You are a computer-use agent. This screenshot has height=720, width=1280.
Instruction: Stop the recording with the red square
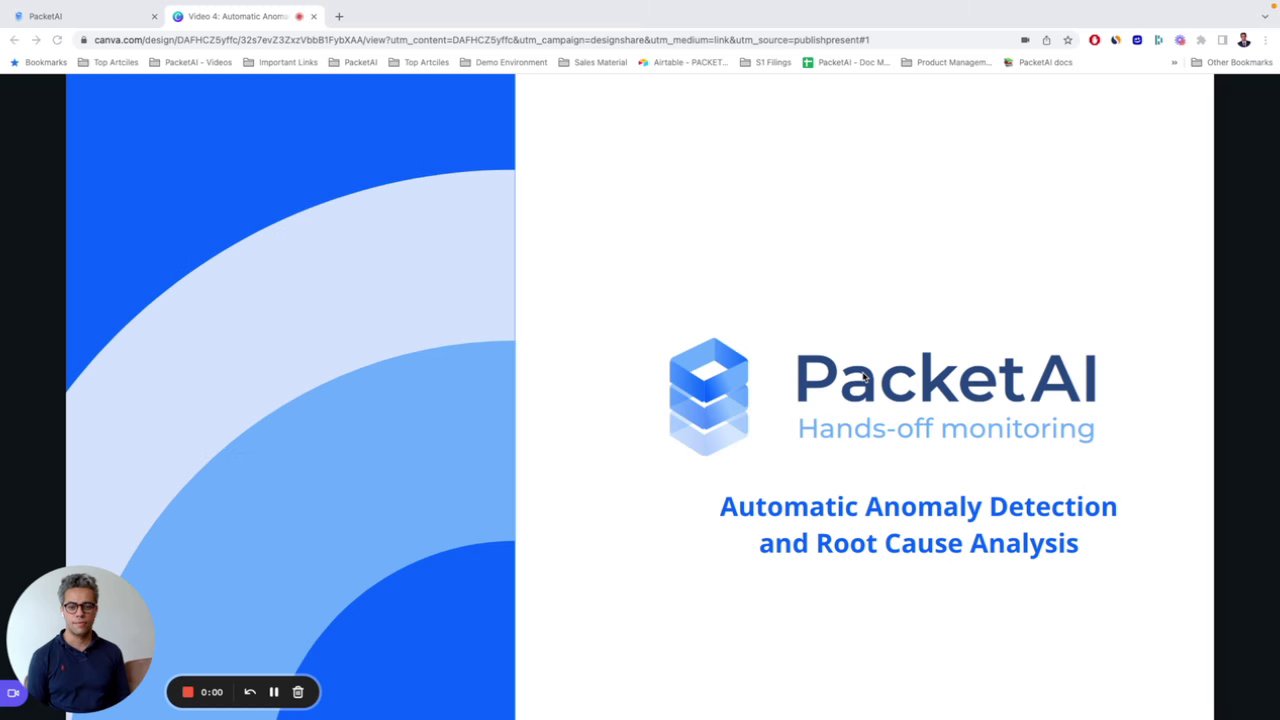(187, 692)
